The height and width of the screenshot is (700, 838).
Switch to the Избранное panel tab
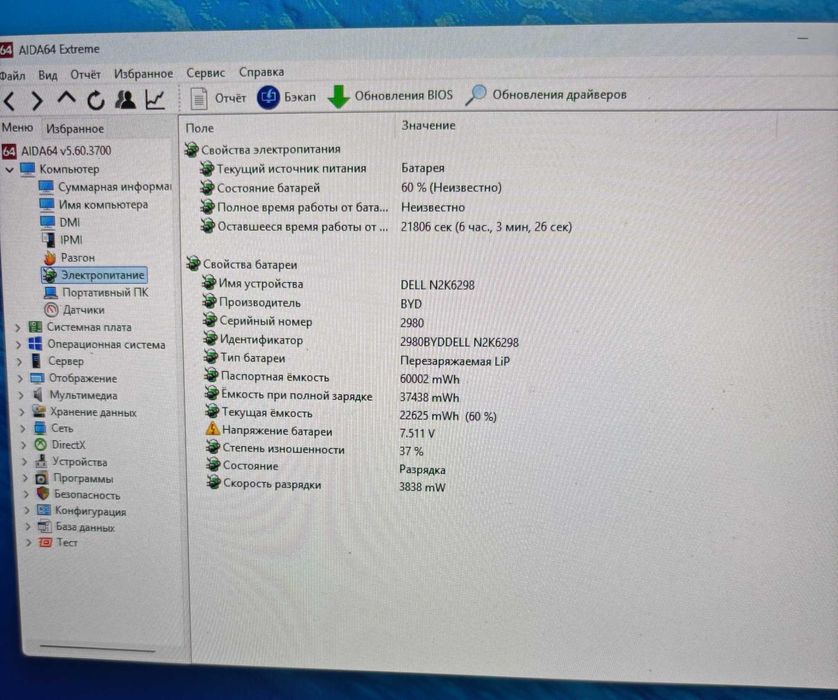click(75, 129)
